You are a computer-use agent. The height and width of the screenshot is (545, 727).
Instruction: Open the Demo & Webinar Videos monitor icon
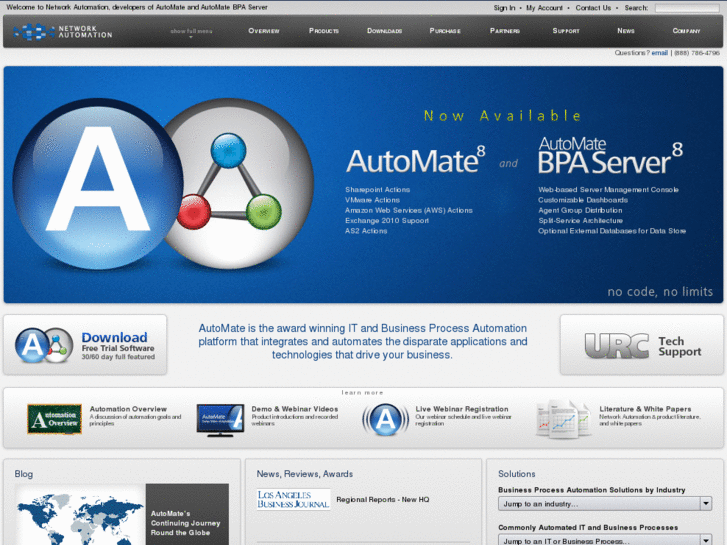coord(220,420)
